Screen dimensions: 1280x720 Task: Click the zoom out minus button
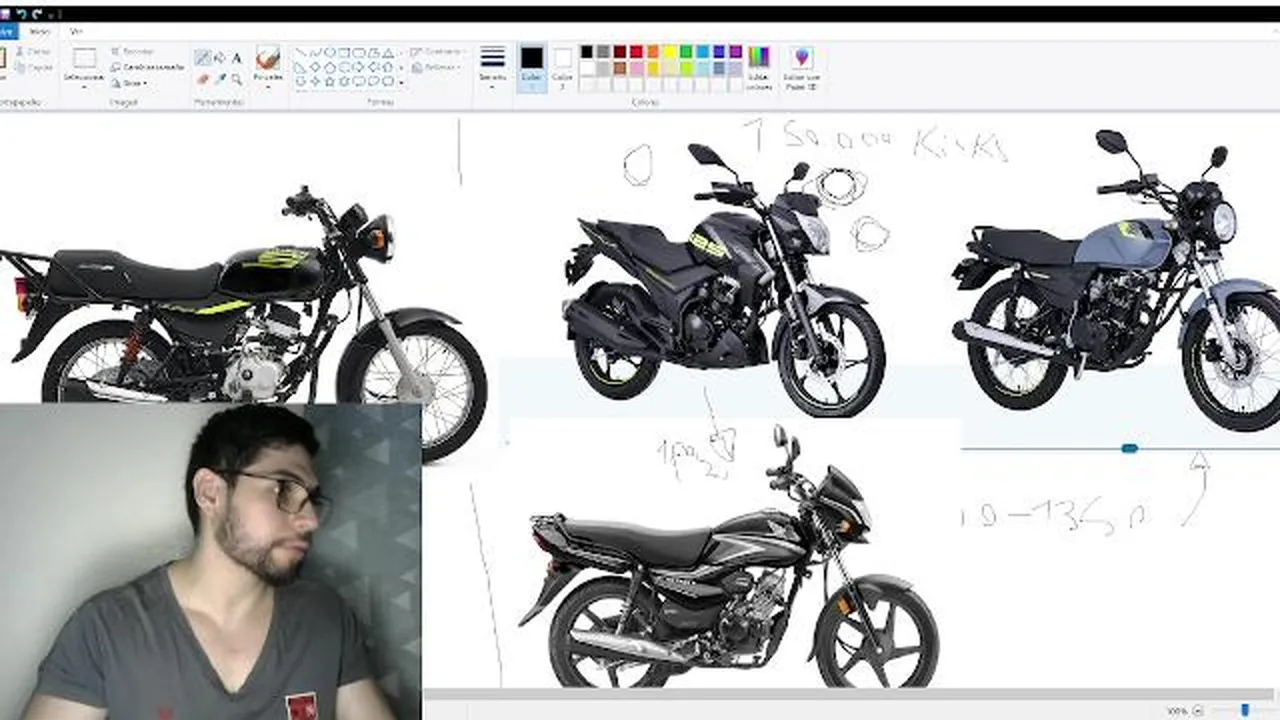tap(1198, 710)
